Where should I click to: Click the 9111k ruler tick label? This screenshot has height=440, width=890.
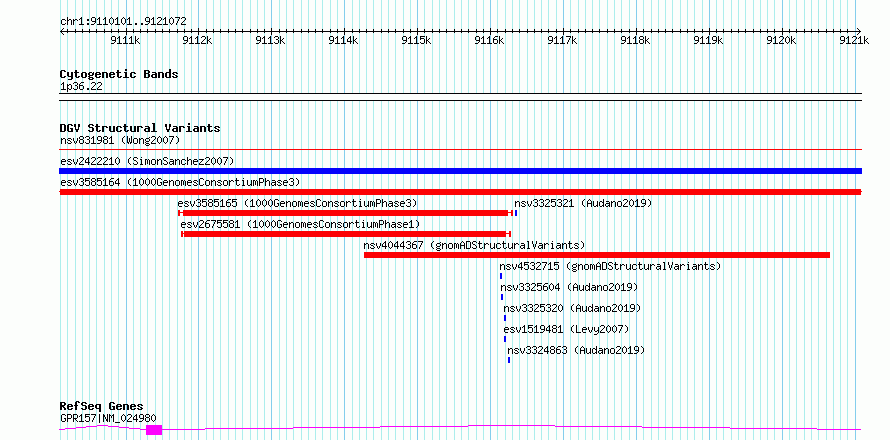coord(125,40)
